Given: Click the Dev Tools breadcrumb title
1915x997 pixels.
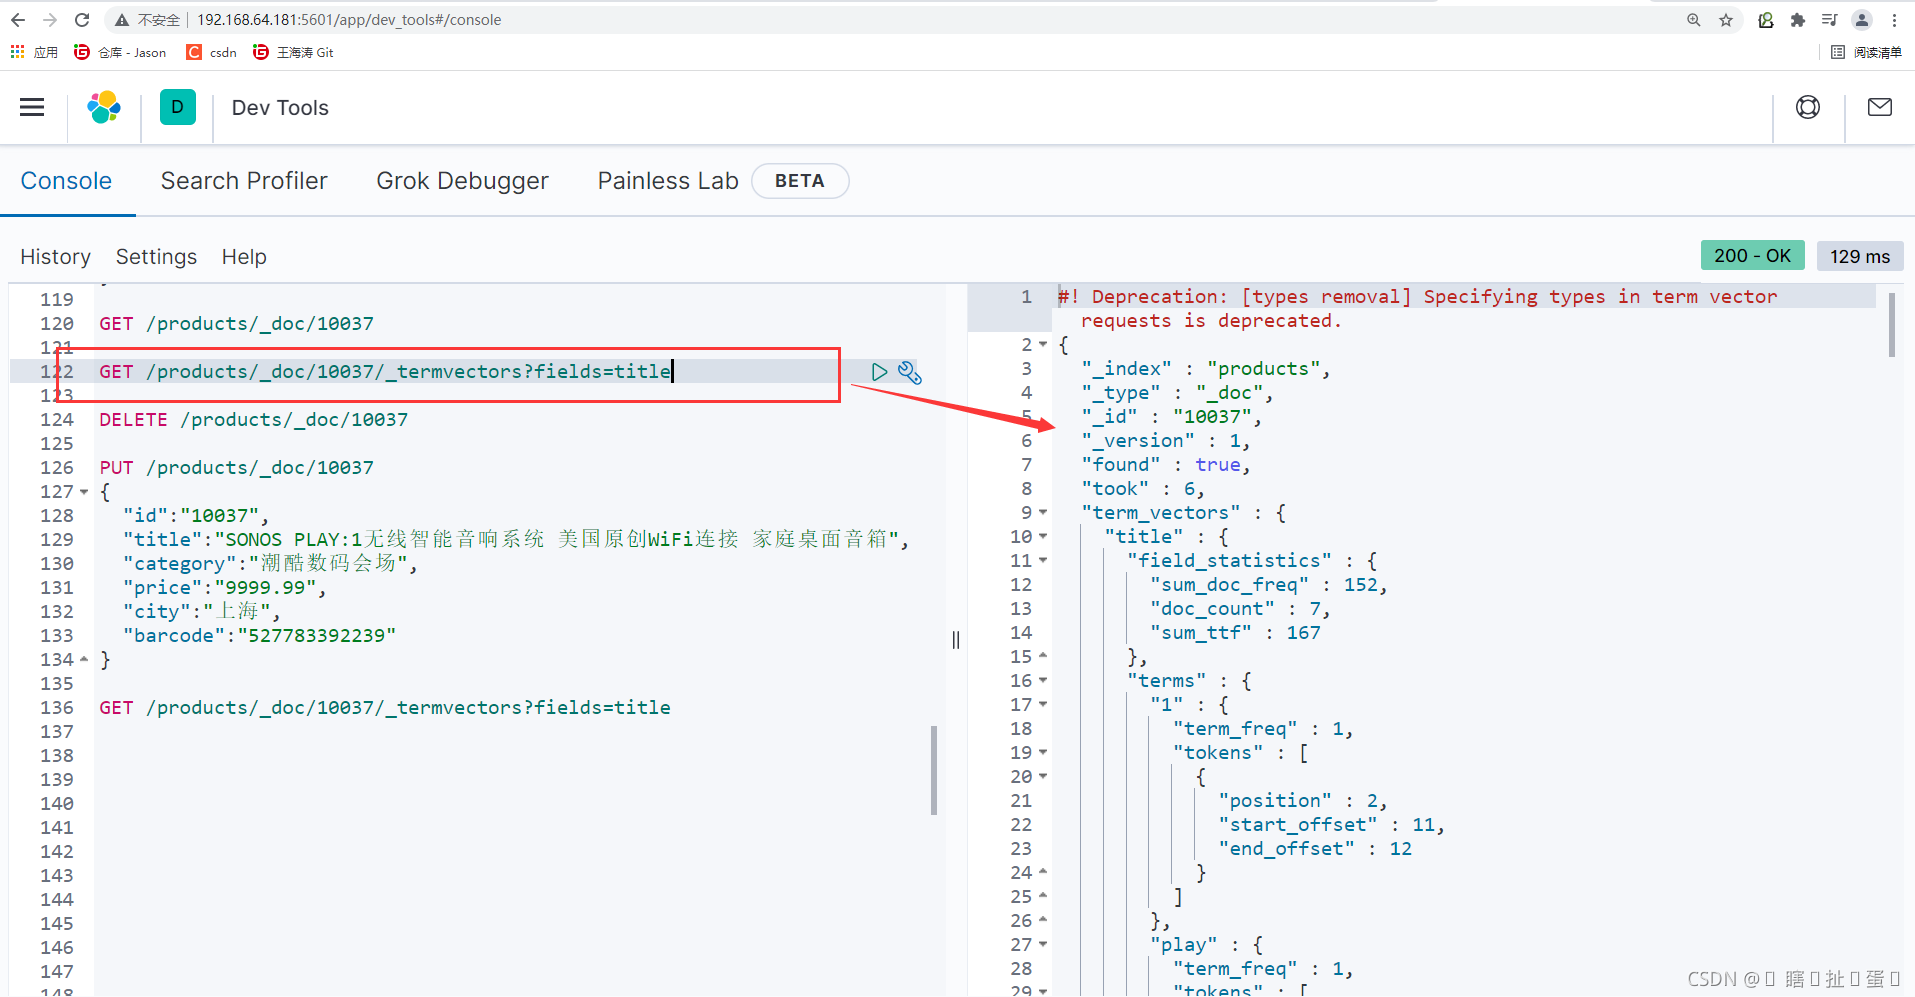Looking at the screenshot, I should tap(280, 108).
